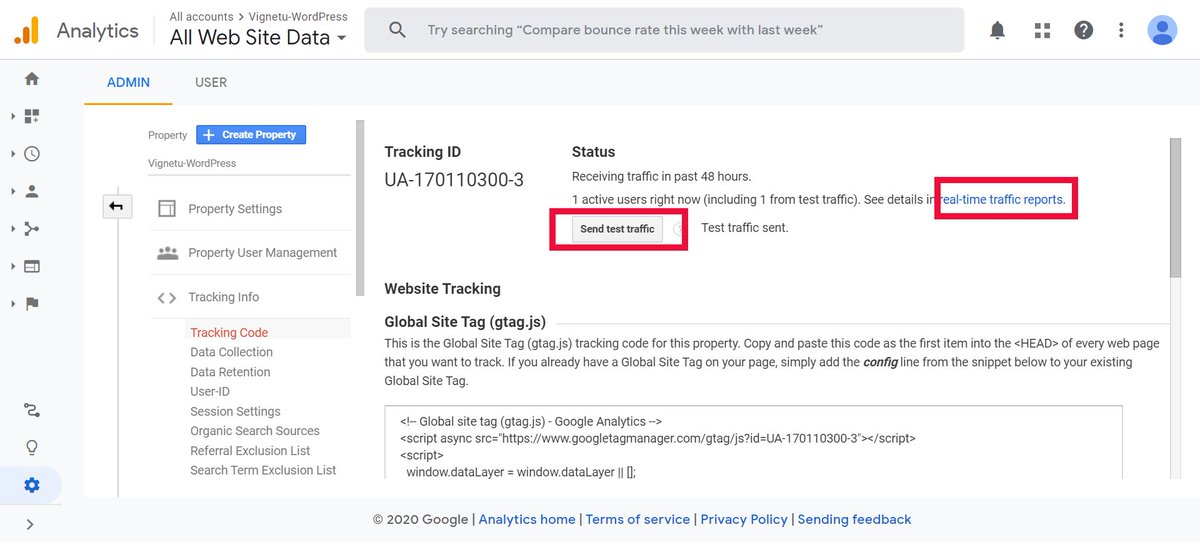Click the Tracking ID UA-170110300-3 text
Screen dimensions: 1200x542
point(454,181)
